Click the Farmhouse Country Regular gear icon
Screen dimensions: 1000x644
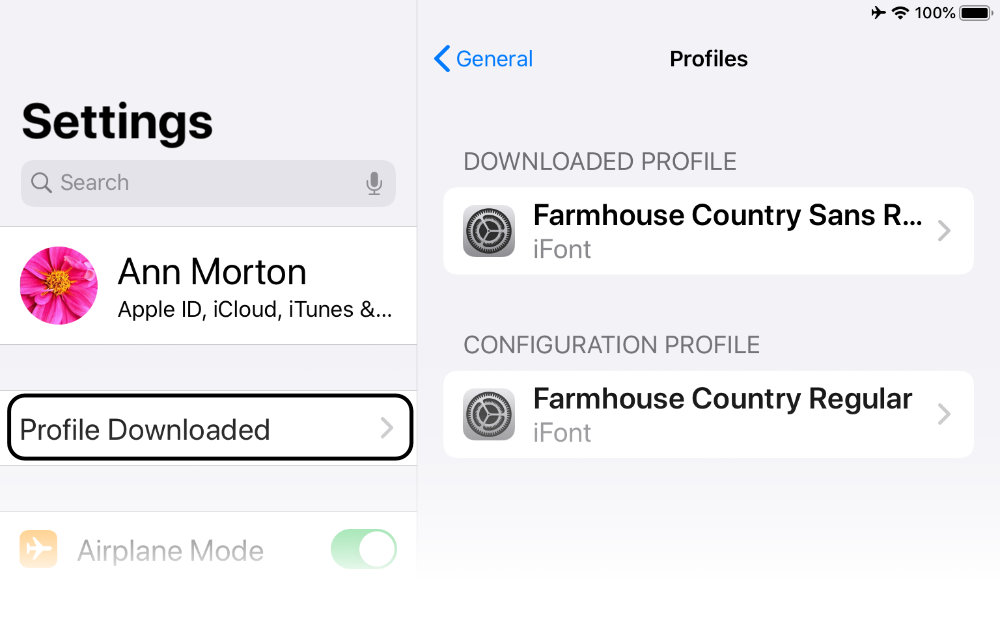pos(489,414)
